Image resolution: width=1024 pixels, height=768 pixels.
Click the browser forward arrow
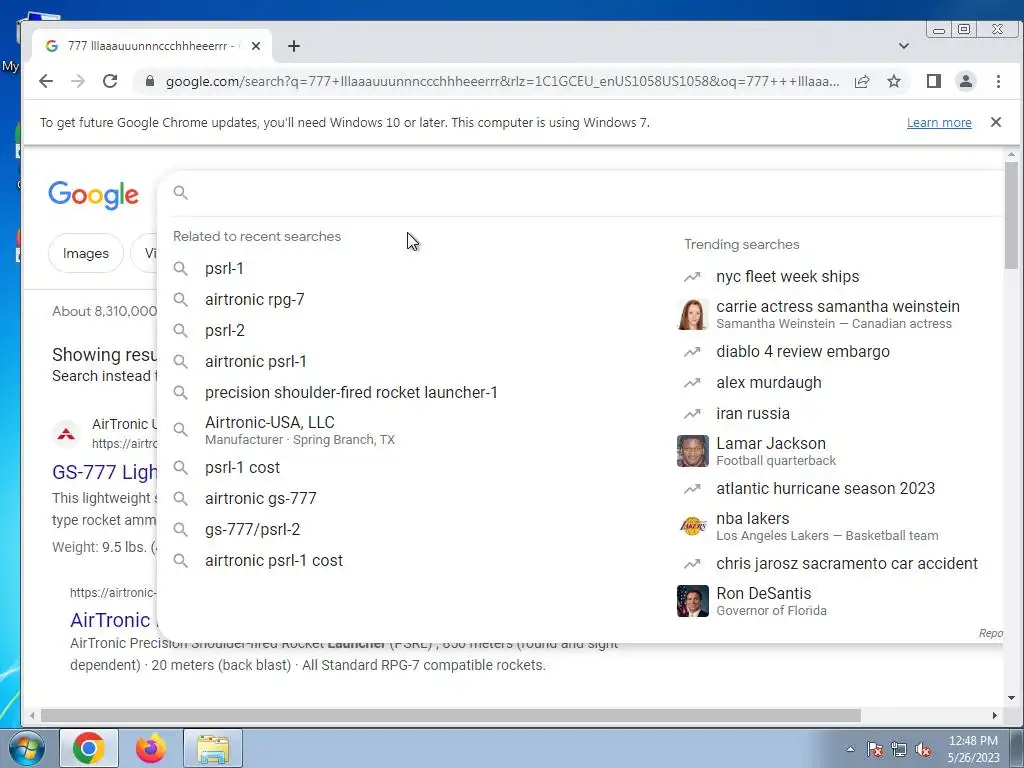[x=78, y=81]
